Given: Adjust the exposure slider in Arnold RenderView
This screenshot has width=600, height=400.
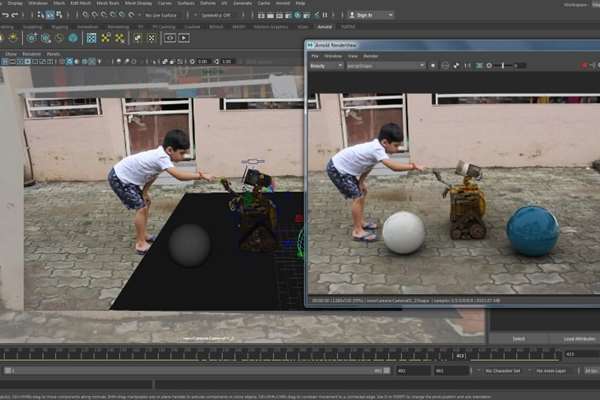Looking at the screenshot, I should coord(507,65).
